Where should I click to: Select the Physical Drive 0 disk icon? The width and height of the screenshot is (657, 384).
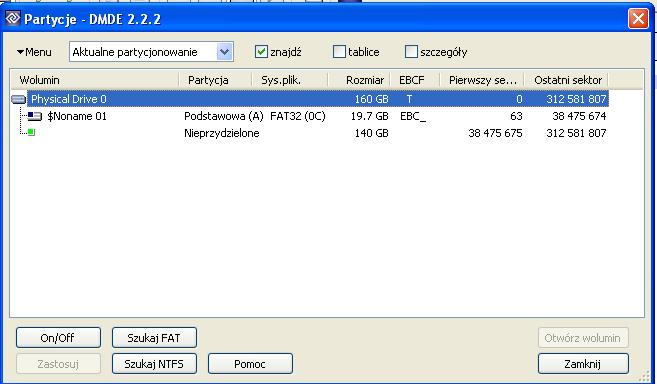(18, 99)
